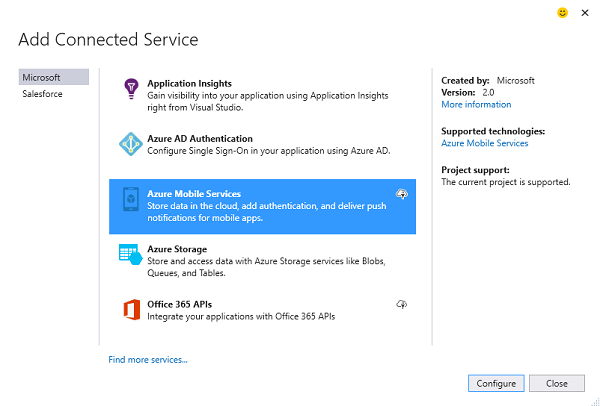
Task: Click the 'Created by: Microsoft' text
Action: [x=488, y=80]
